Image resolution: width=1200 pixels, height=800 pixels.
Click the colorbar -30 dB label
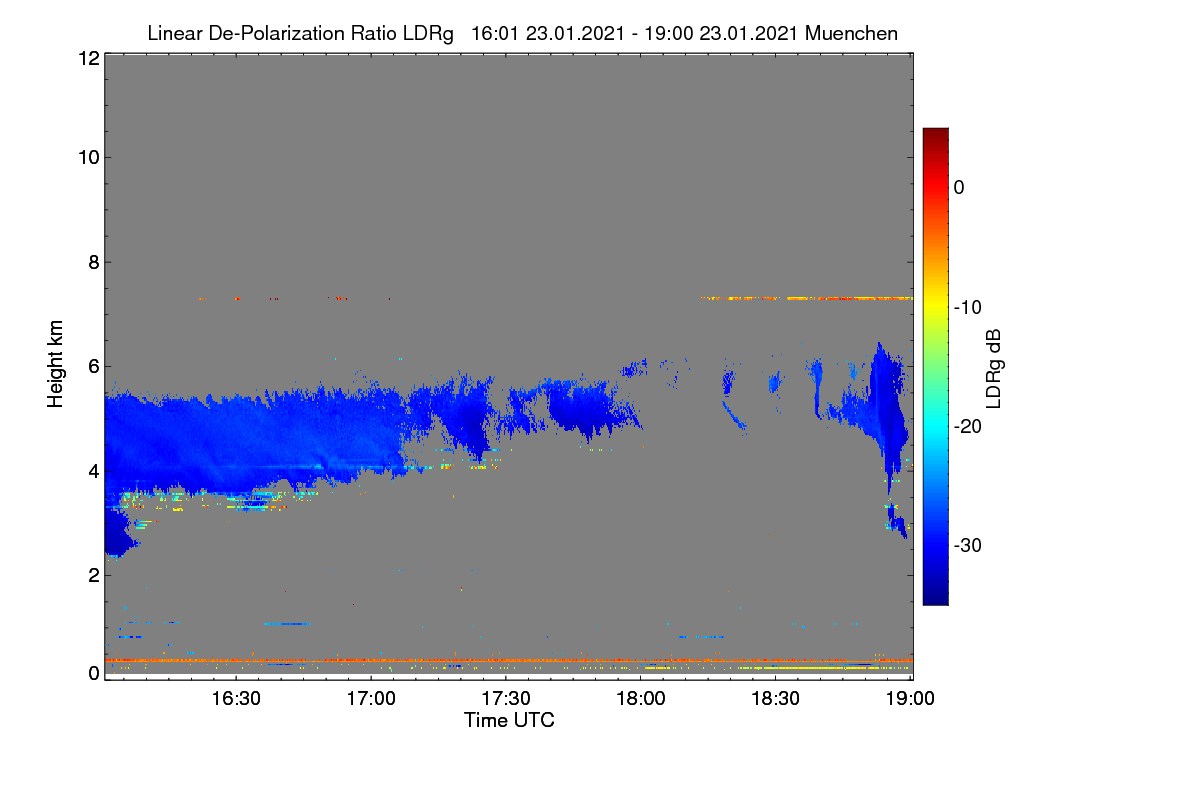tap(966, 546)
